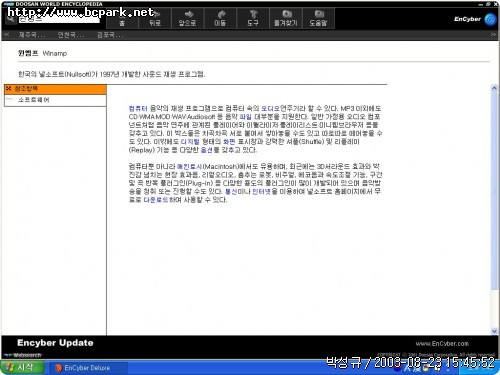Image resolution: width=500 pixels, height=375 pixels.
Task: Click Encyber Update in the bottom bar
Action: 55,343
